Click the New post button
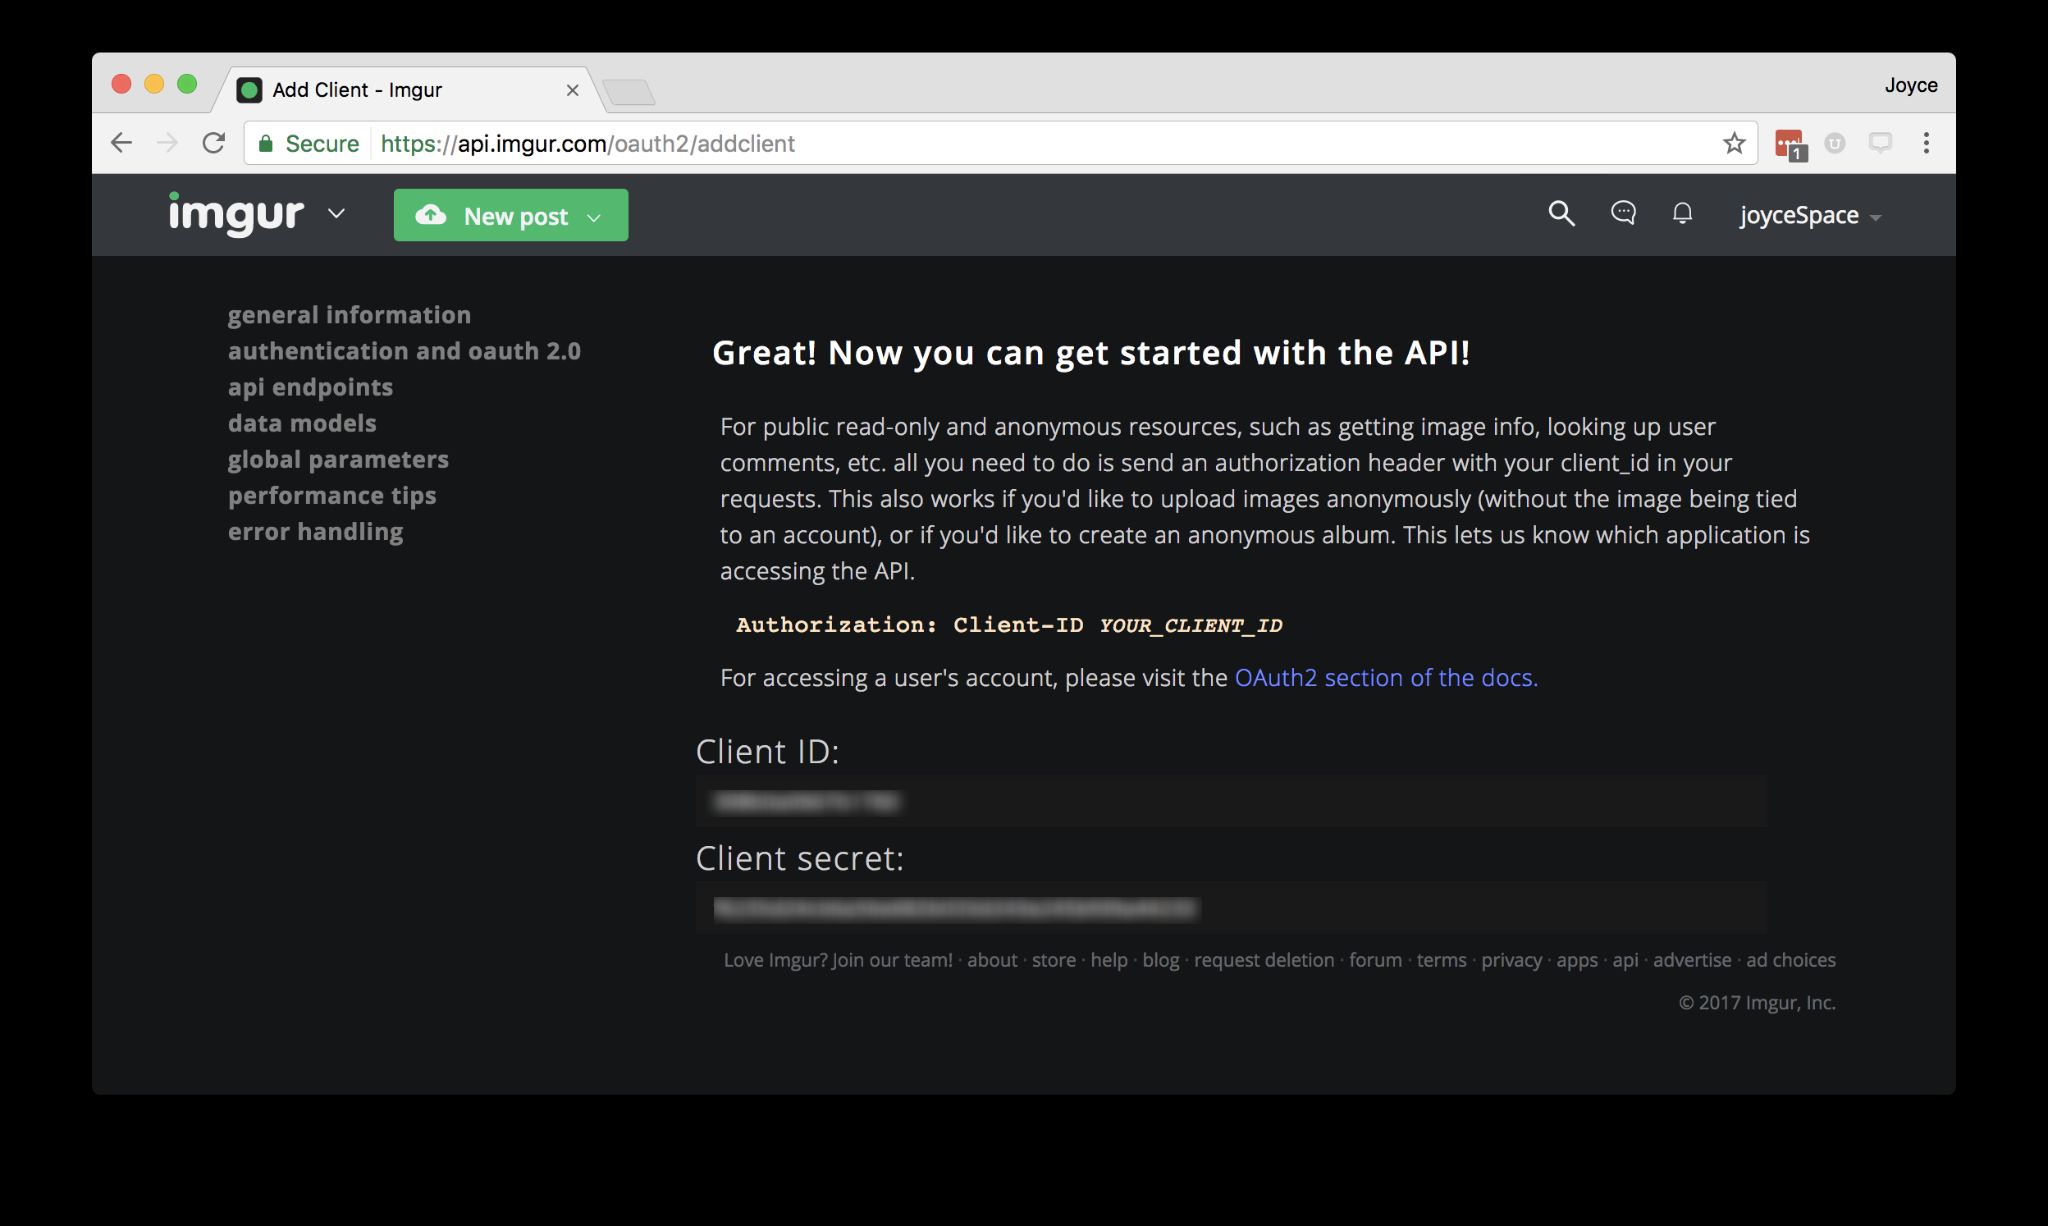 [x=510, y=215]
